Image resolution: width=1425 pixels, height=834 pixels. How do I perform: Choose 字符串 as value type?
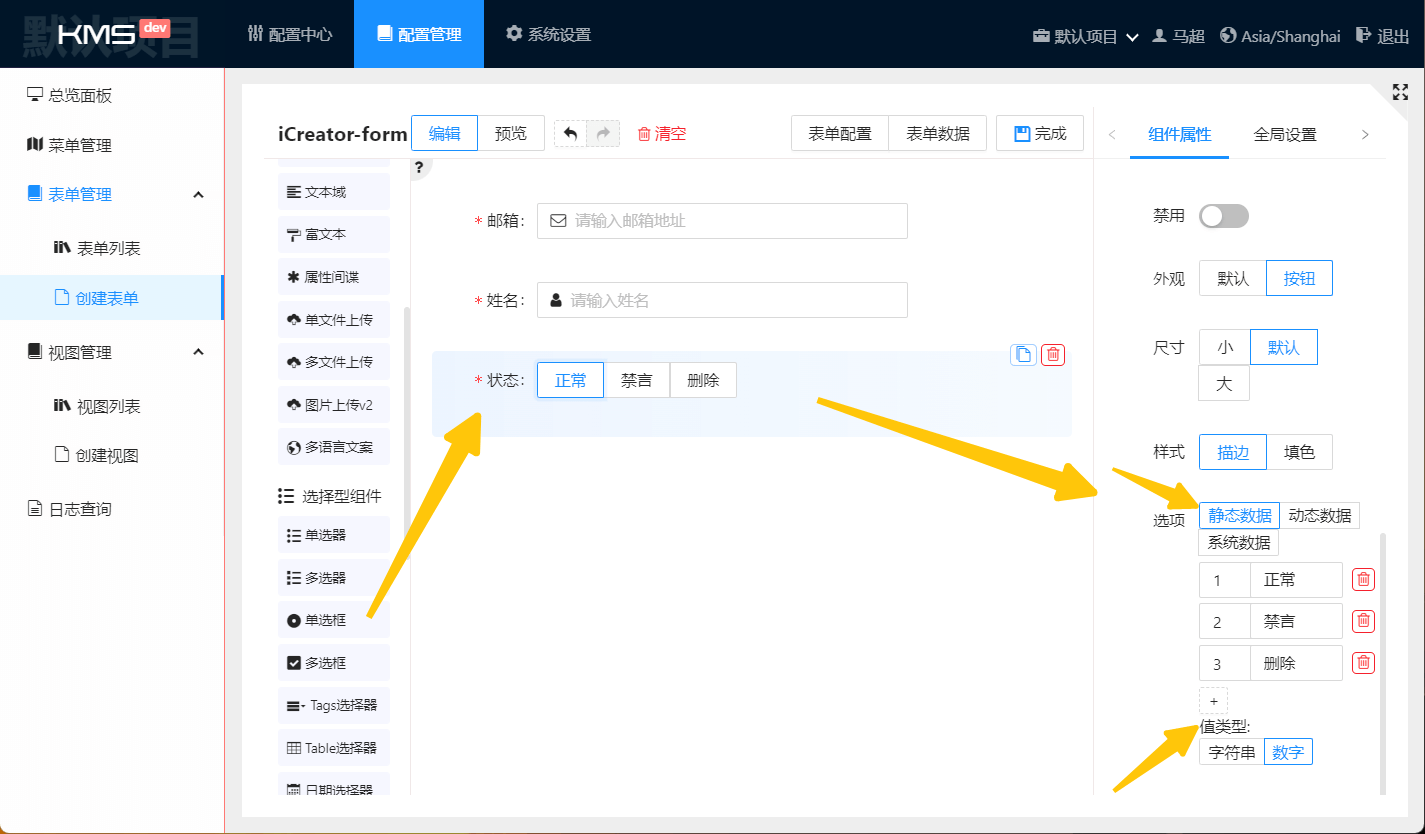[x=1232, y=752]
